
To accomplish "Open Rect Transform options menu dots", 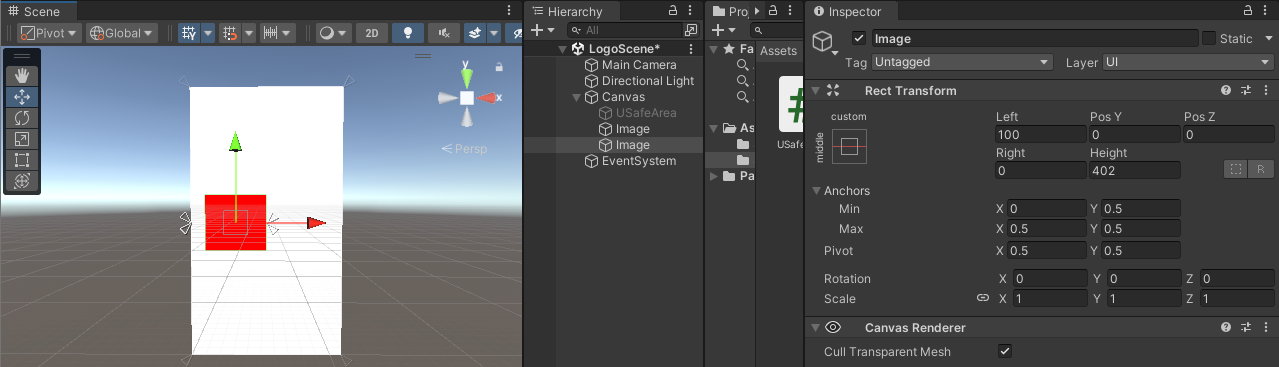I will click(1267, 91).
